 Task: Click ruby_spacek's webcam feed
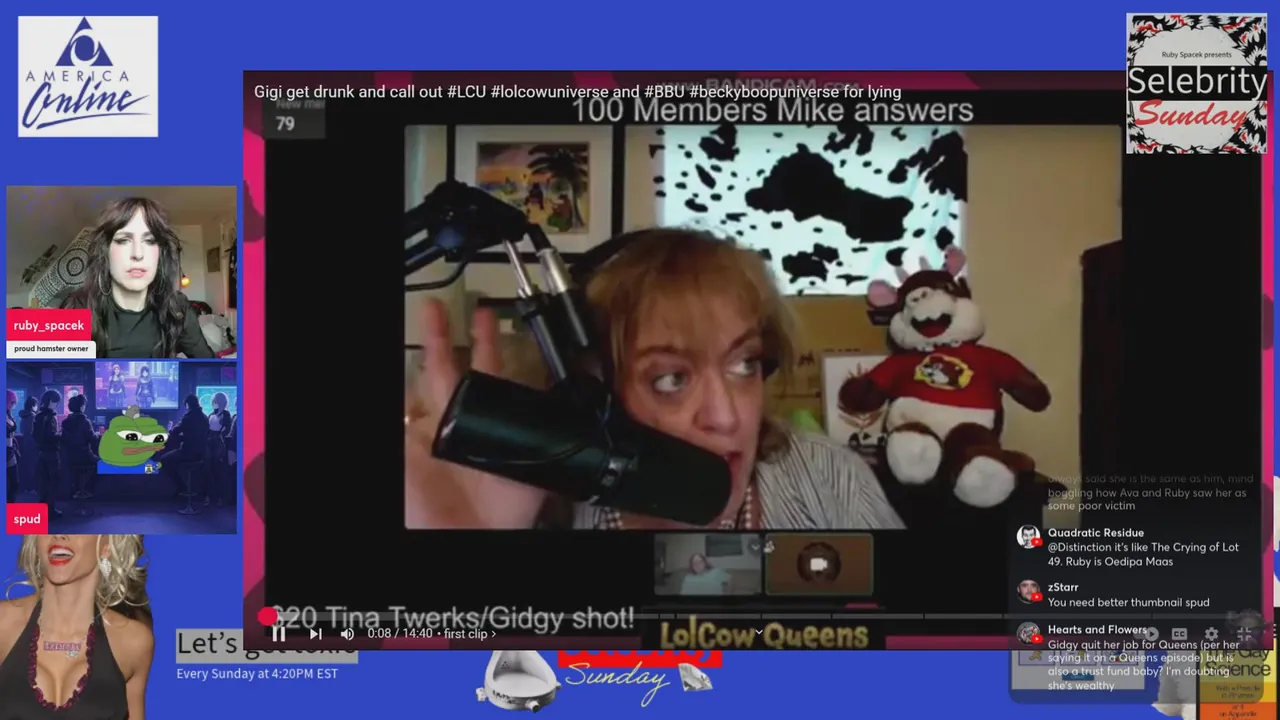tap(122, 271)
